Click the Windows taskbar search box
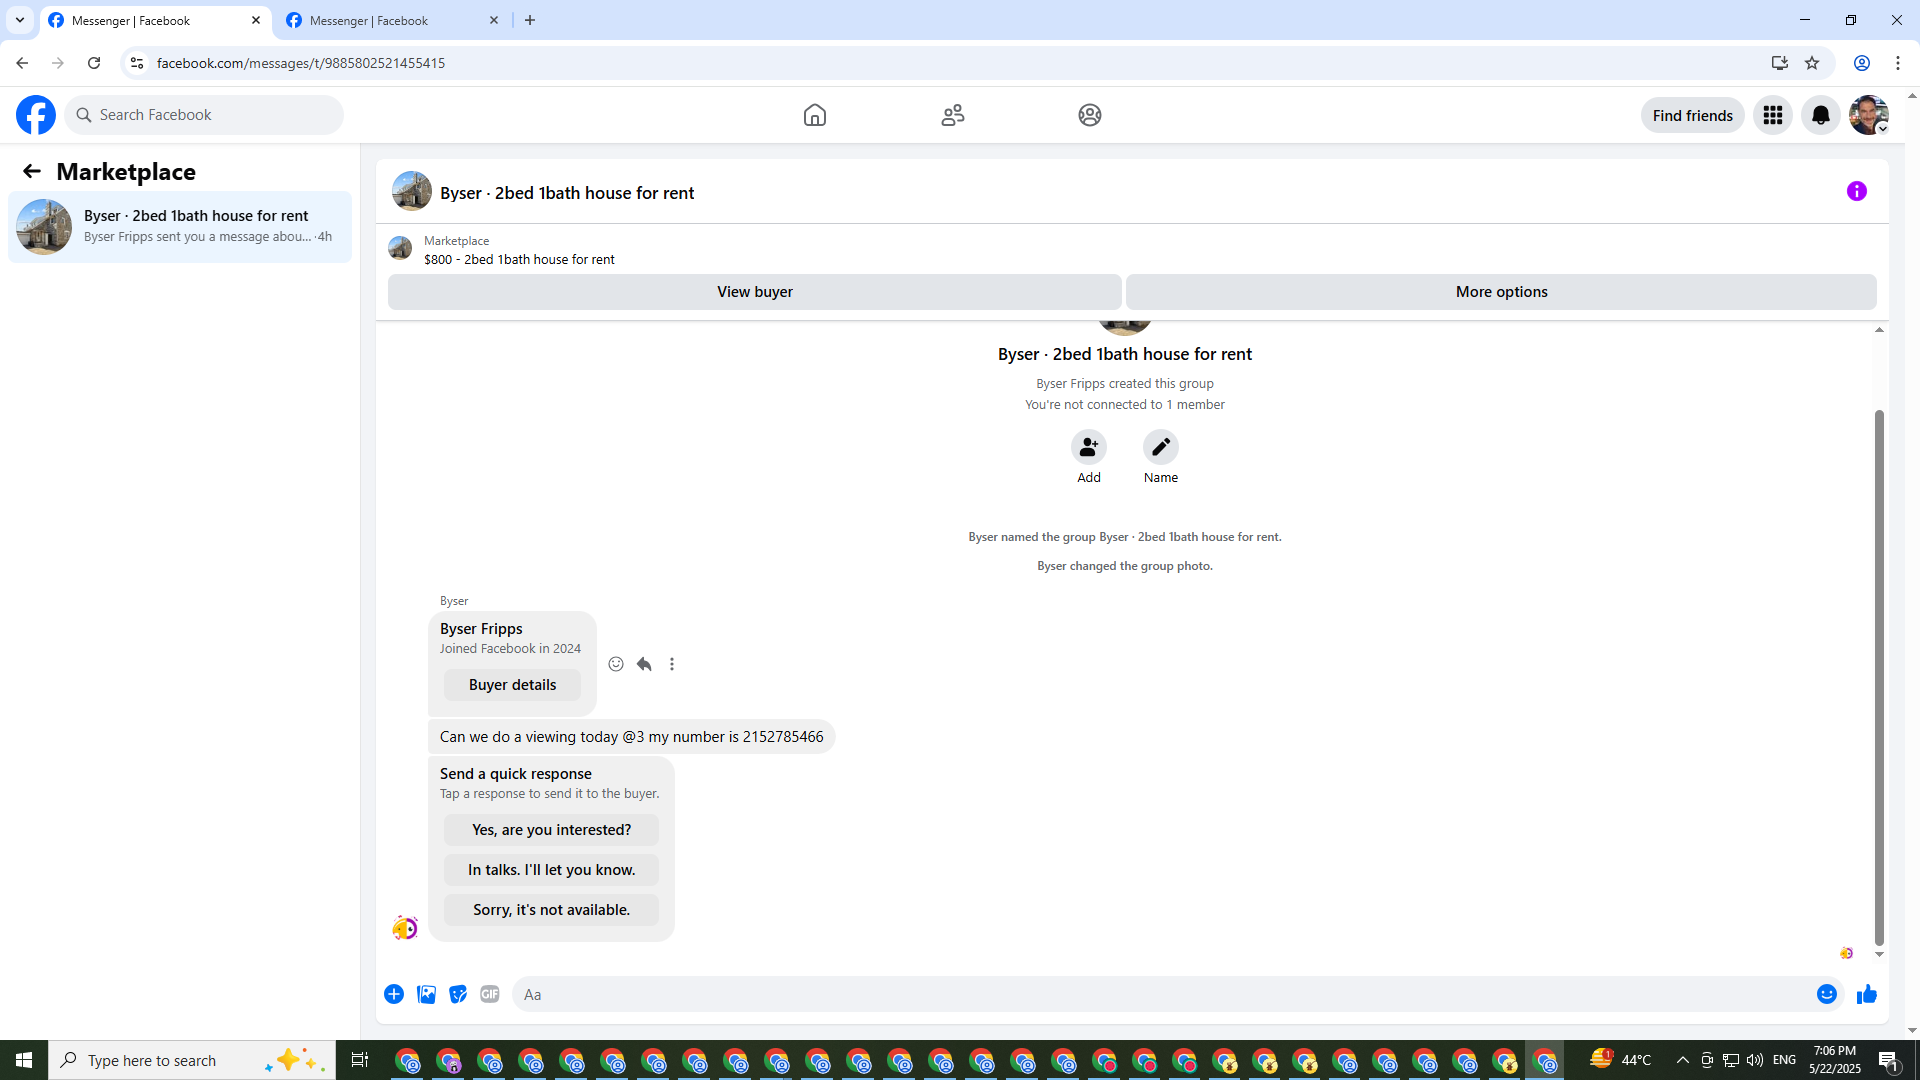The width and height of the screenshot is (1920, 1080). point(192,1060)
